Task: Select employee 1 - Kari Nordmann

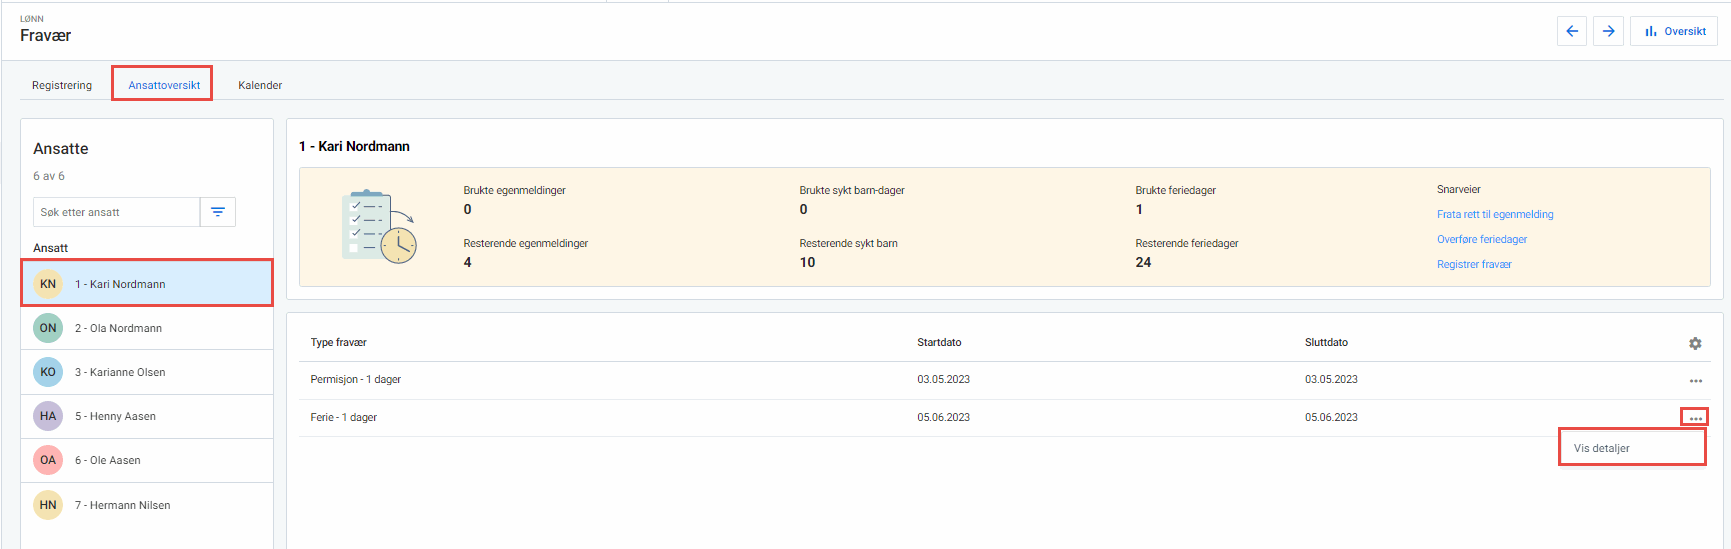Action: tap(147, 283)
